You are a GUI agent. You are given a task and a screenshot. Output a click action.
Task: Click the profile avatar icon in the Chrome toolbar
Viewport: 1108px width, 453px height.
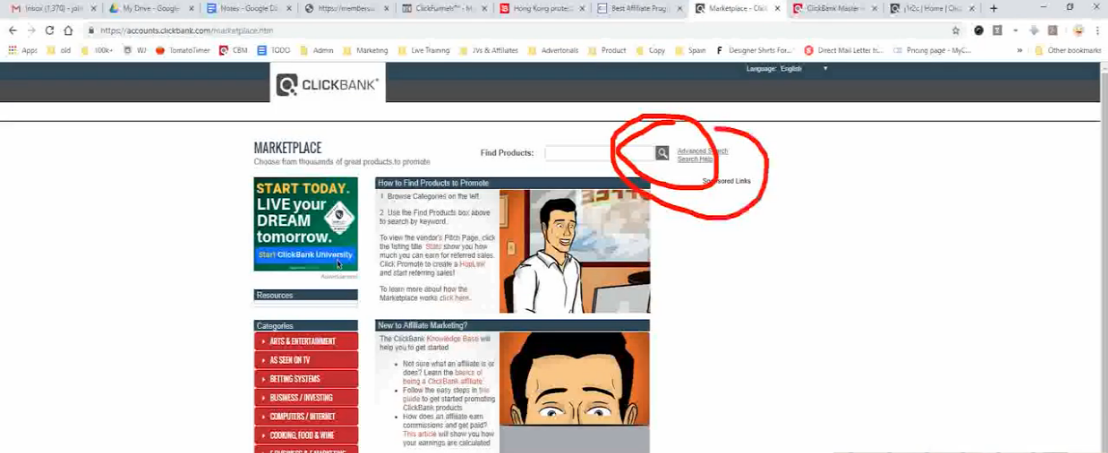(x=1078, y=30)
